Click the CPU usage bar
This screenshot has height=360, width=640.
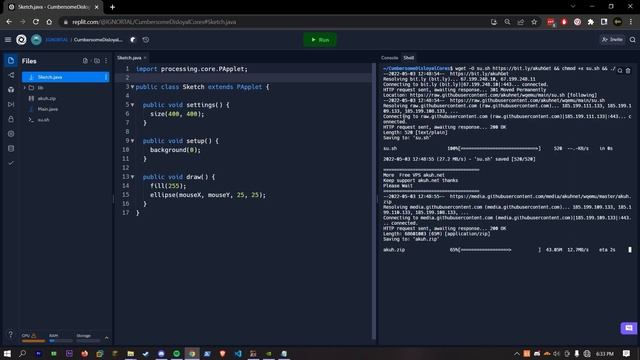[x=33, y=340]
